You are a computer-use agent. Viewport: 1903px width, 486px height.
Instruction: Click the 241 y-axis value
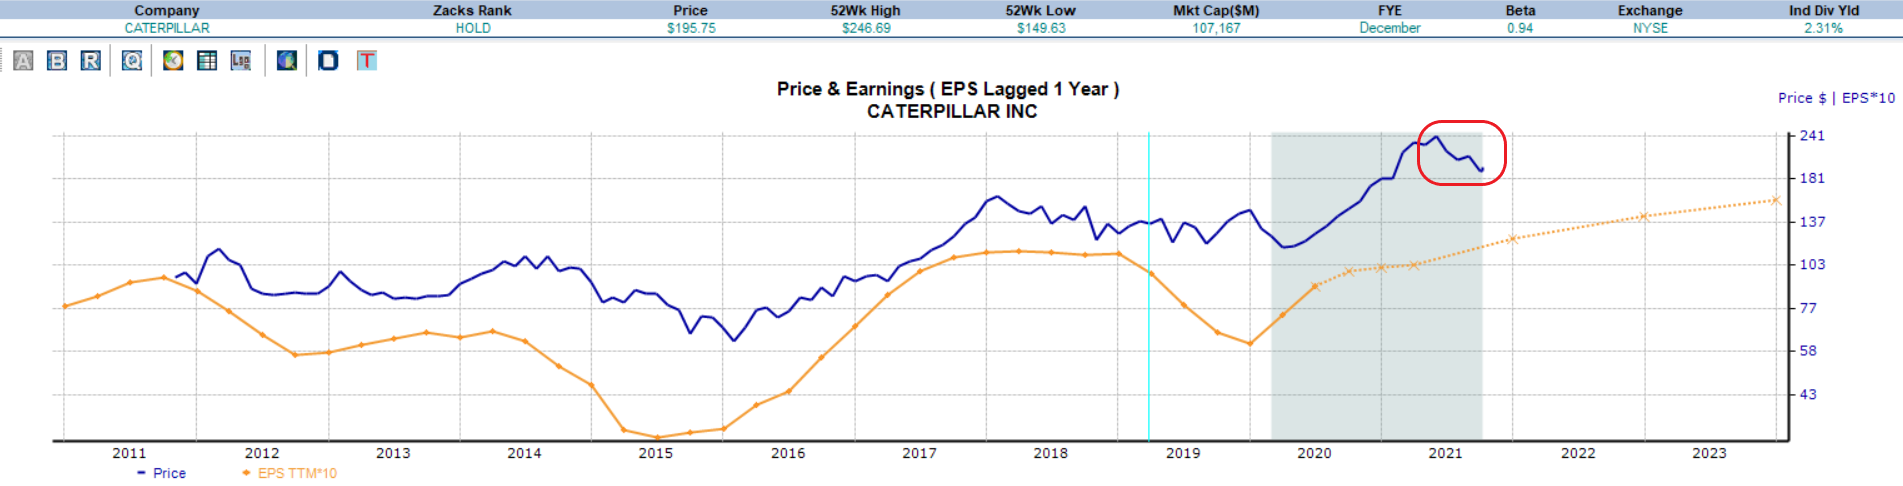point(1812,135)
